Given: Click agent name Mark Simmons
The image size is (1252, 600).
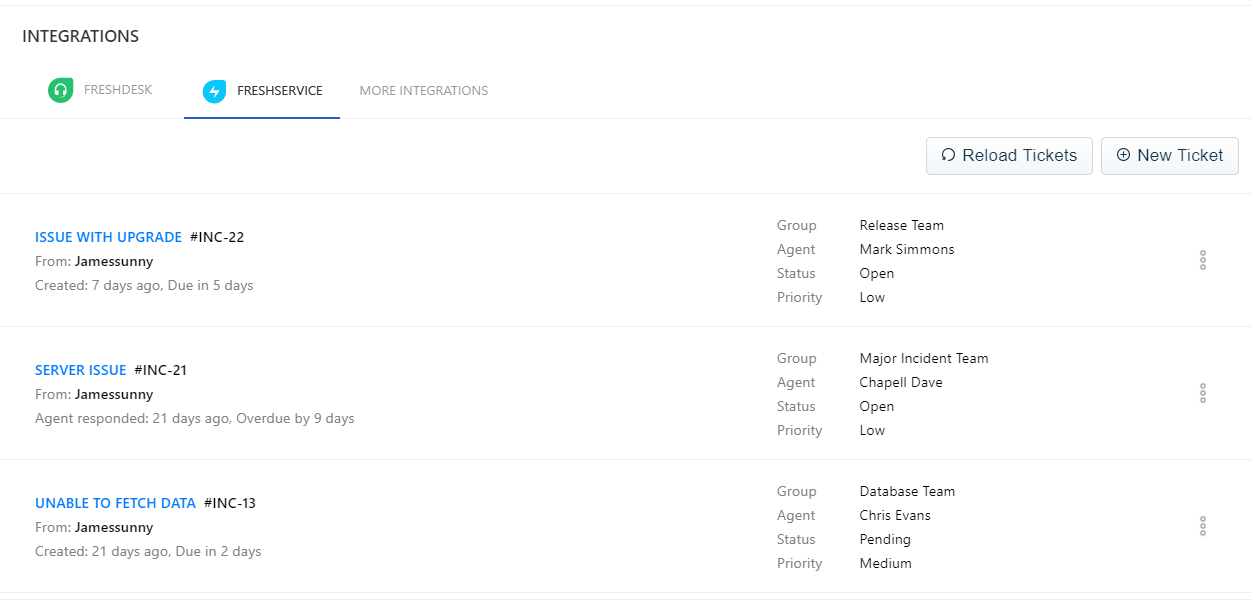Looking at the screenshot, I should pos(906,249).
